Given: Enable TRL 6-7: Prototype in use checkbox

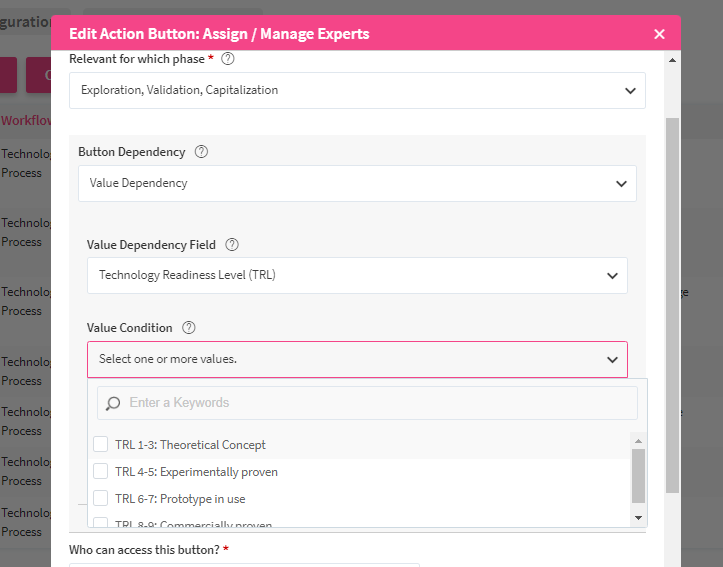Looking at the screenshot, I should coord(101,499).
